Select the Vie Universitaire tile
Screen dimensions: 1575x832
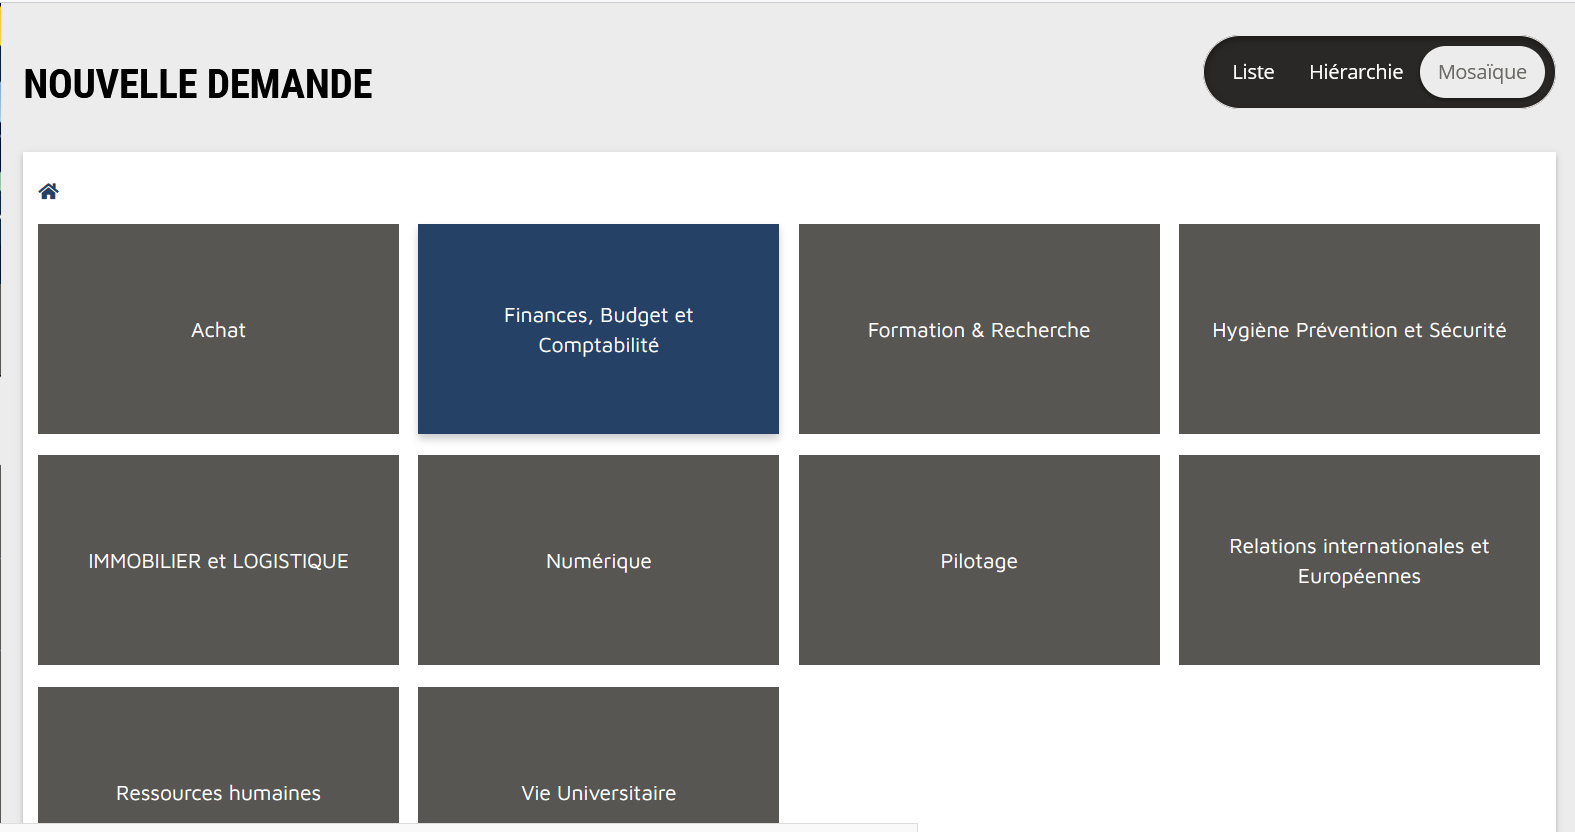(x=598, y=740)
